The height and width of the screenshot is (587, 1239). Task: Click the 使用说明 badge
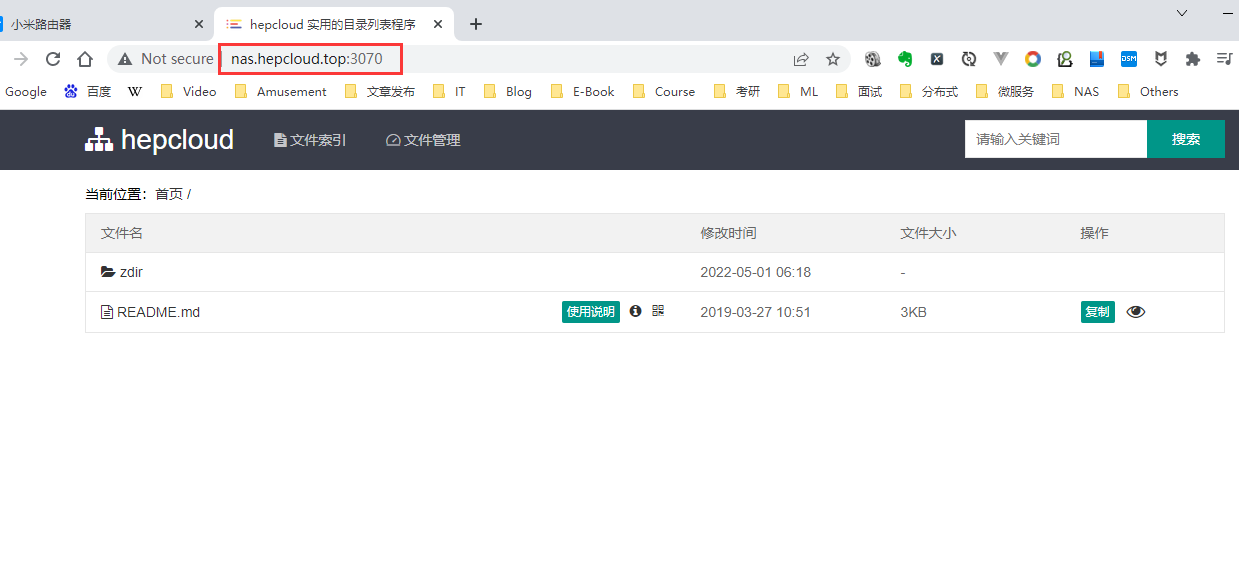[590, 312]
